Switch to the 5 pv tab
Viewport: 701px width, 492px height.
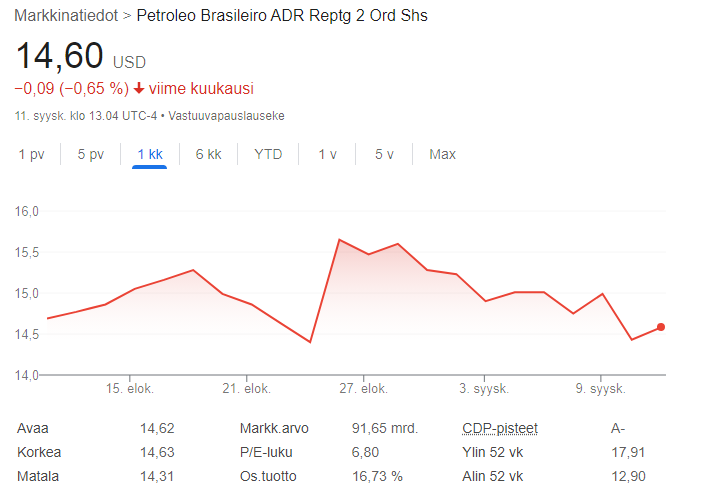coord(91,155)
